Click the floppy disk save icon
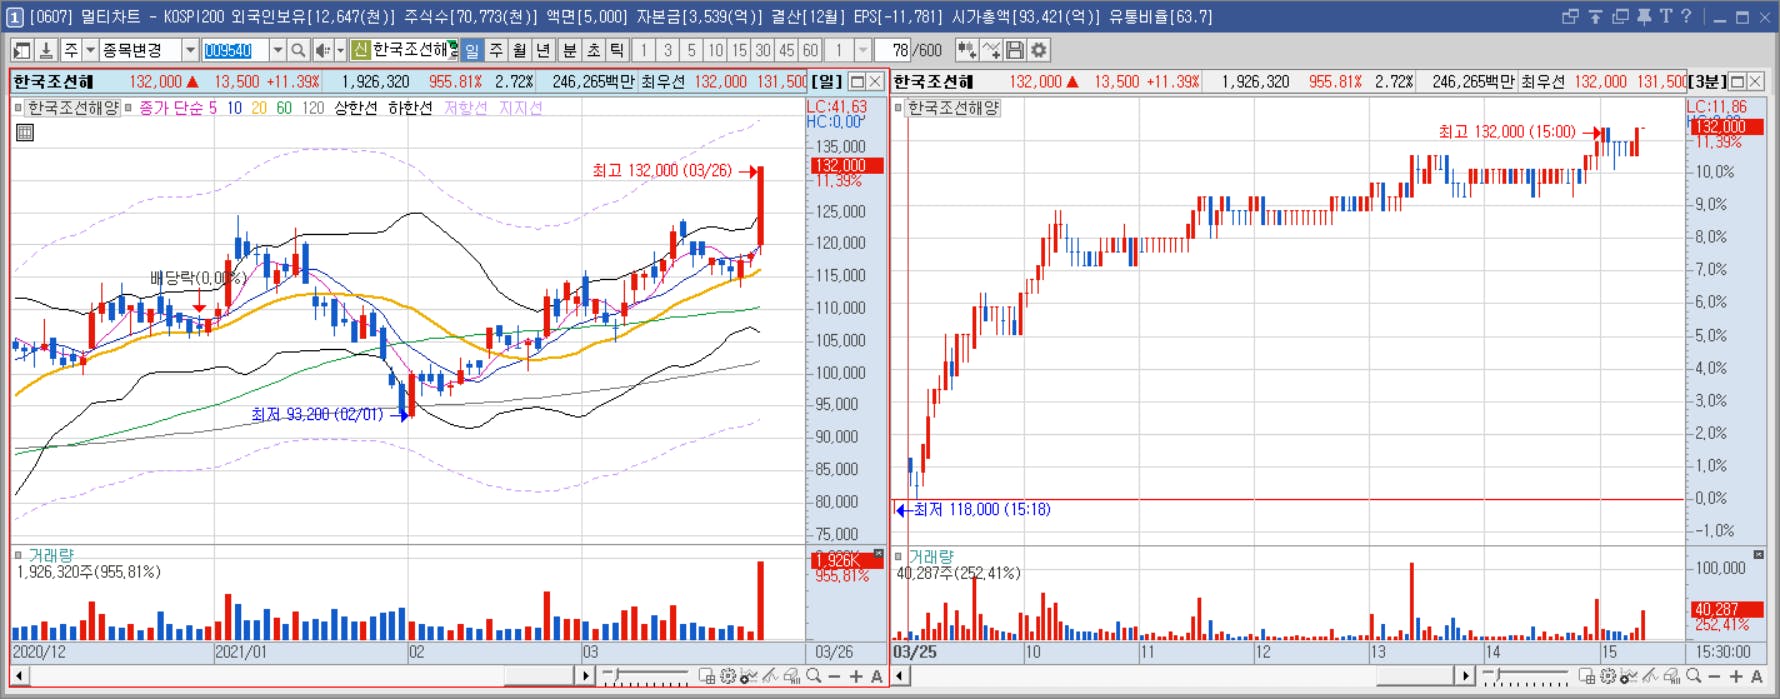 point(1015,50)
